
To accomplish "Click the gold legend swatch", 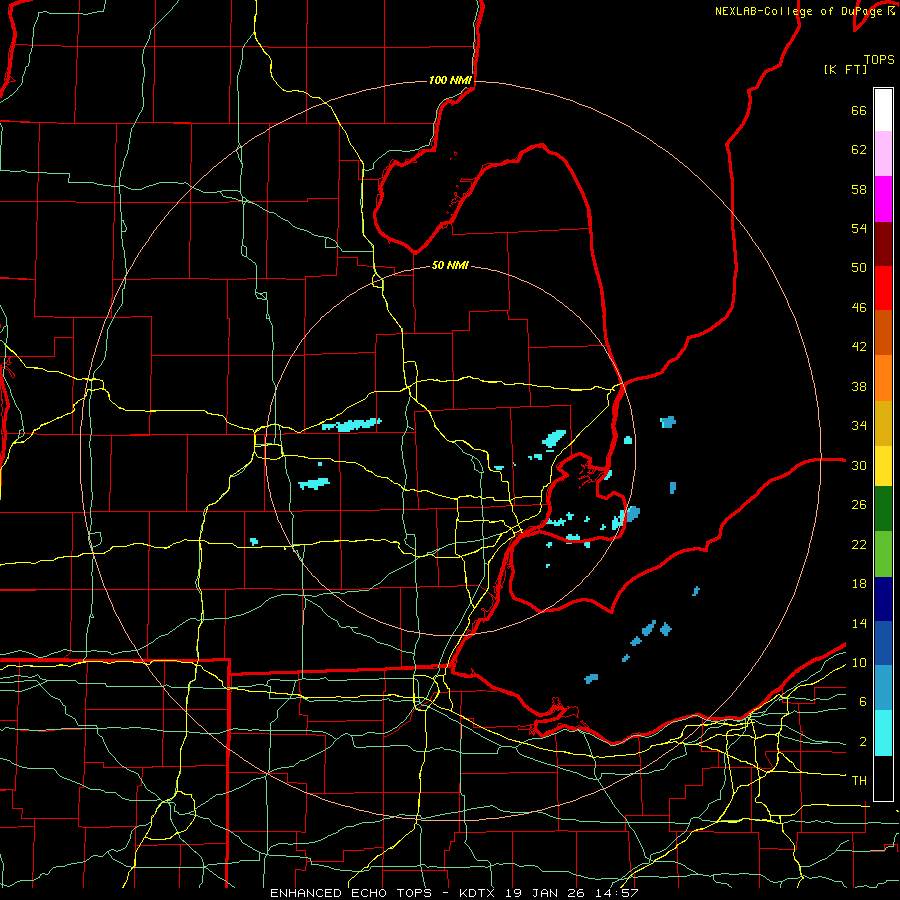I will pos(883,423).
